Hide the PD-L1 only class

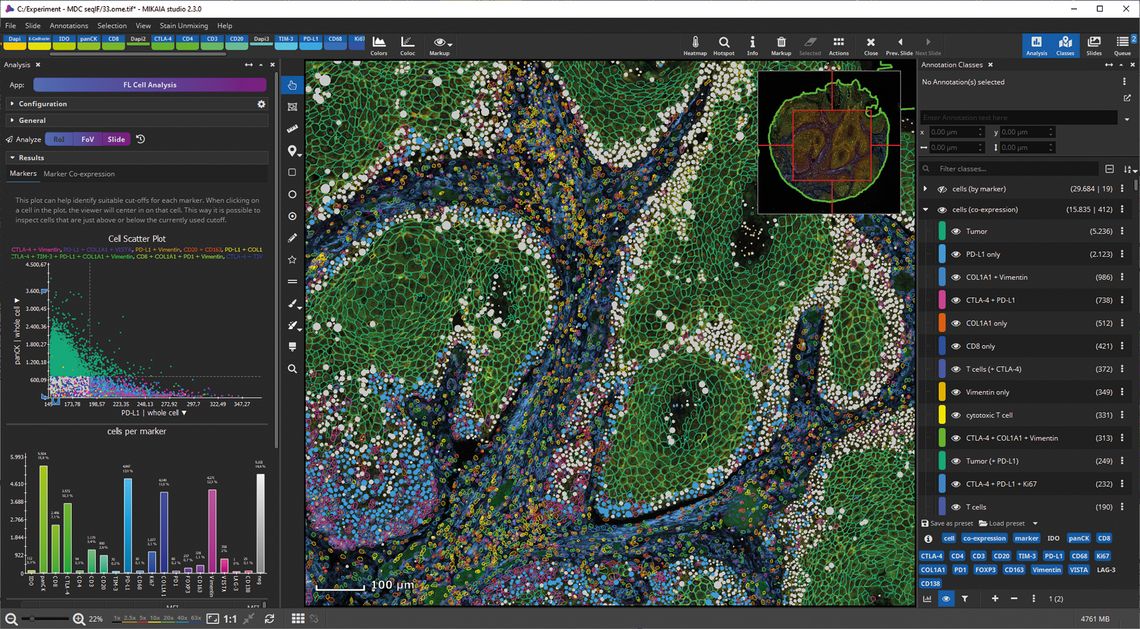tap(955, 254)
